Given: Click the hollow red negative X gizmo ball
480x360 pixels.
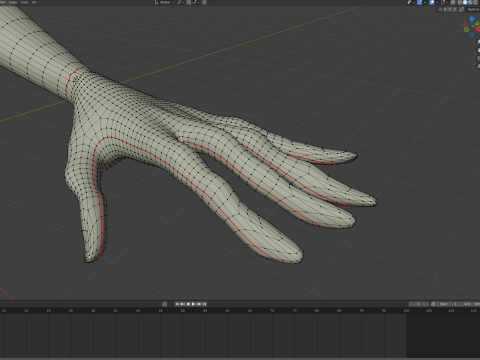Looking at the screenshot, I should 465,24.
